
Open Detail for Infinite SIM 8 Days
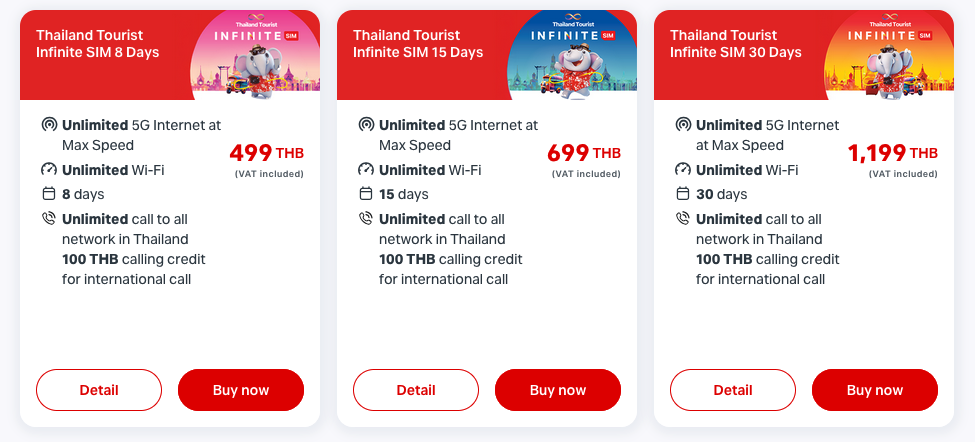[98, 390]
